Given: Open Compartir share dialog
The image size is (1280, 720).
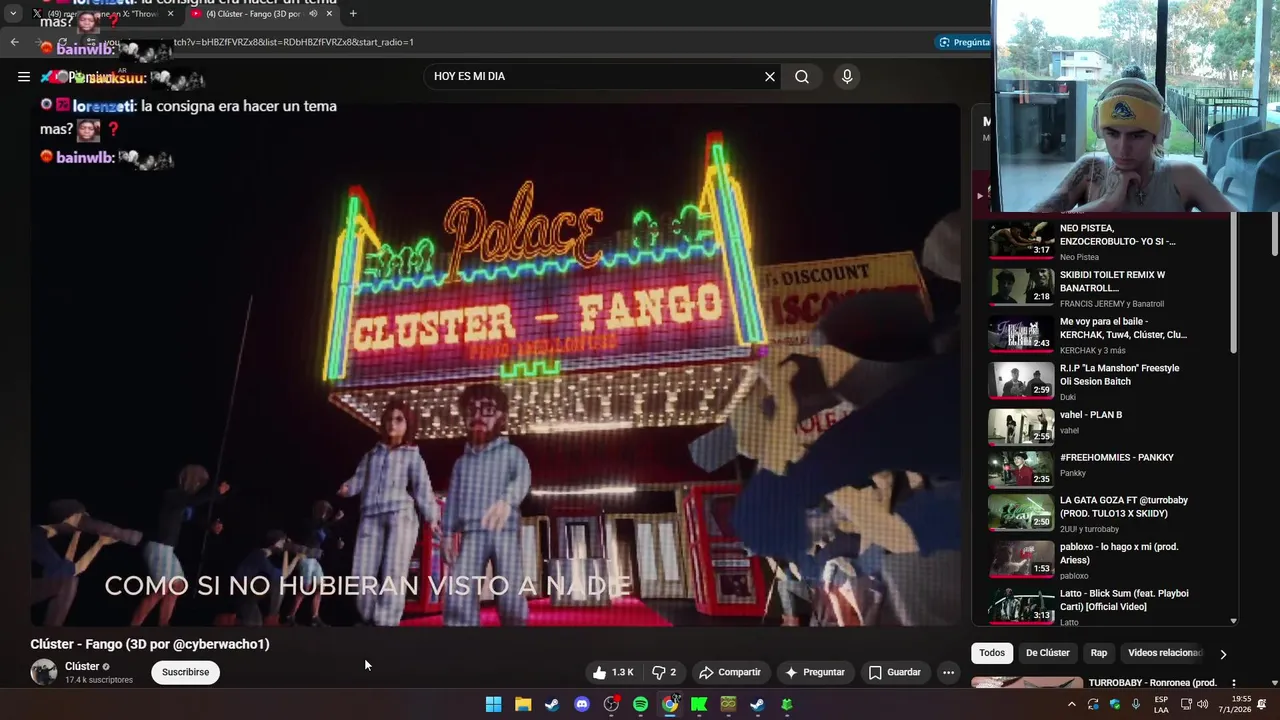Looking at the screenshot, I should click(x=730, y=672).
